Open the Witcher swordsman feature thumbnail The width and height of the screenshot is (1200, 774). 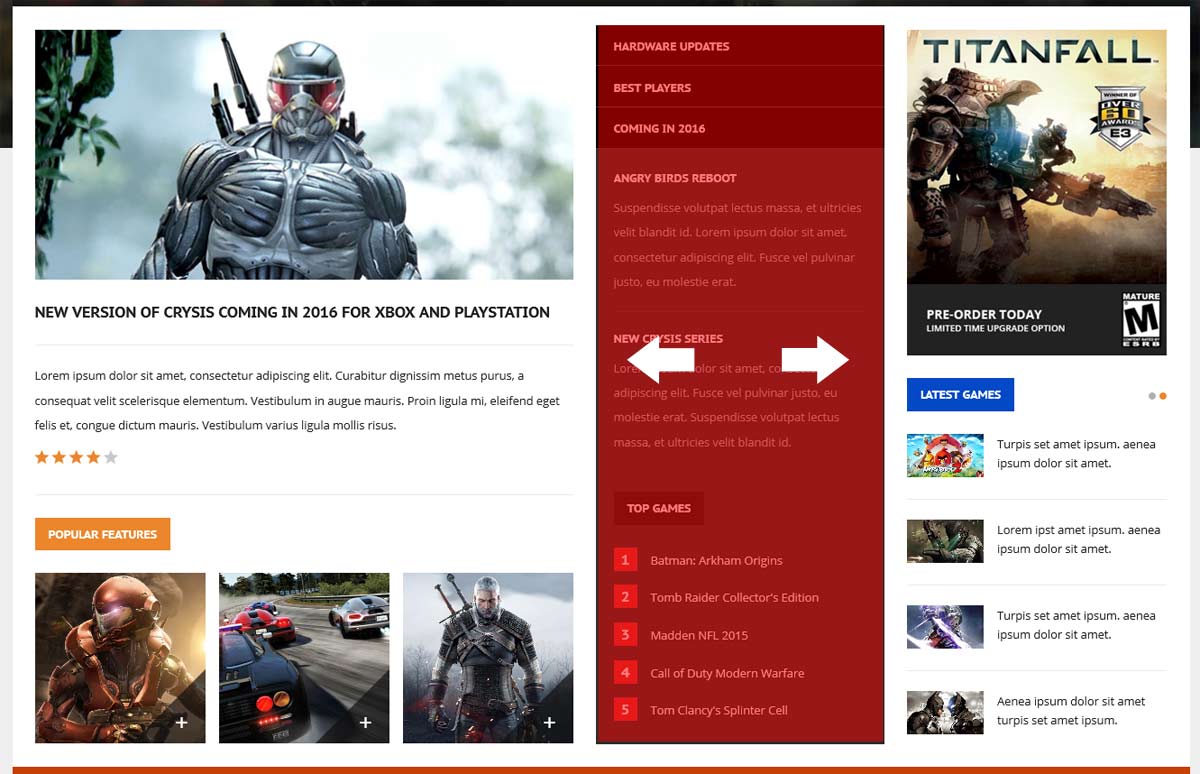click(488, 658)
